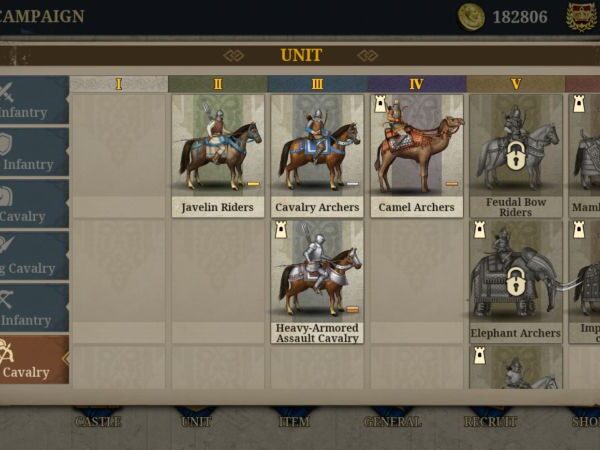Viewport: 600px width, 450px height.
Task: Open the CASTLE bottom navigation tab
Action: pyautogui.click(x=98, y=420)
